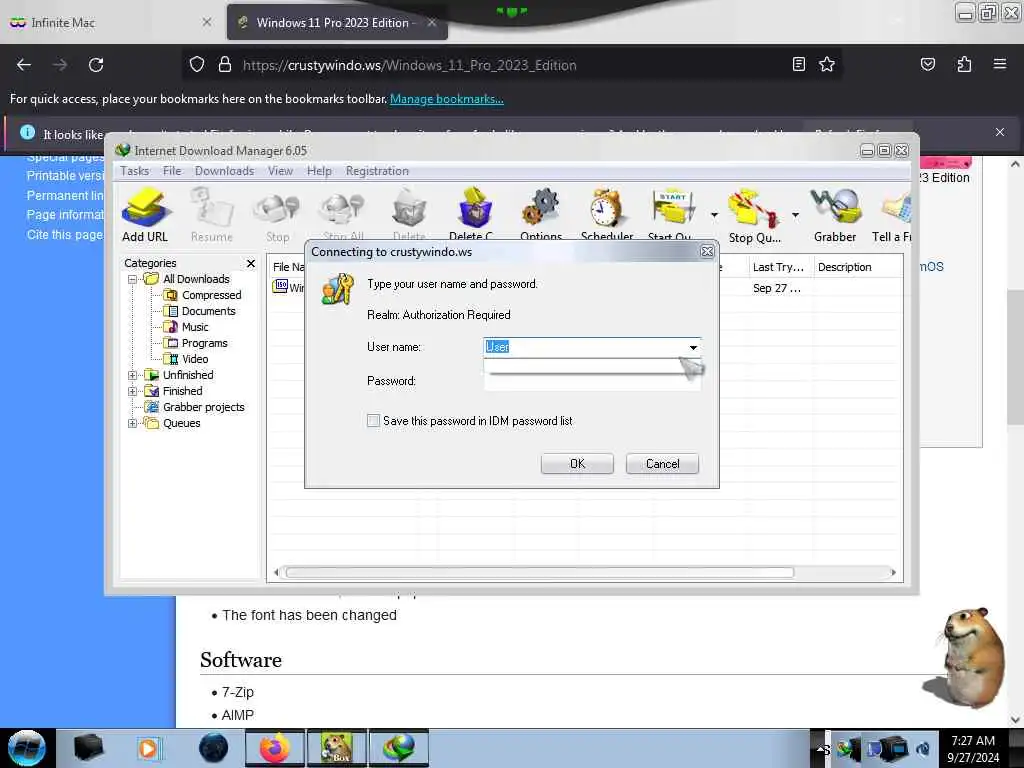This screenshot has width=1024, height=768.
Task: Select the Music category
Action: [187, 327]
